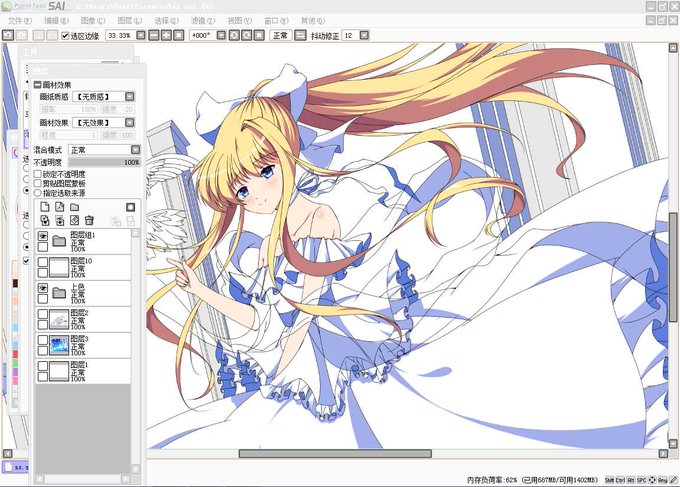Image resolution: width=680 pixels, height=487 pixels.
Task: Merge down layer icon
Action: point(59,220)
